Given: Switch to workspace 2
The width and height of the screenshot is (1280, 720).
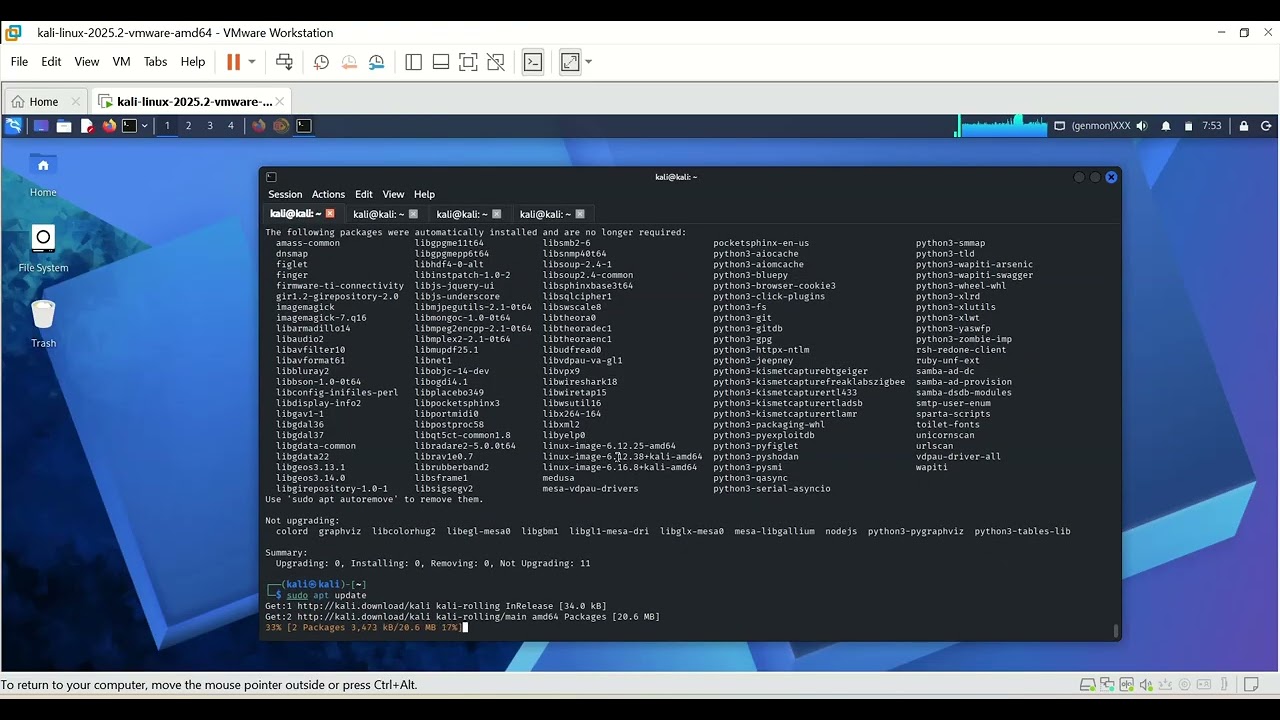Looking at the screenshot, I should [x=188, y=126].
